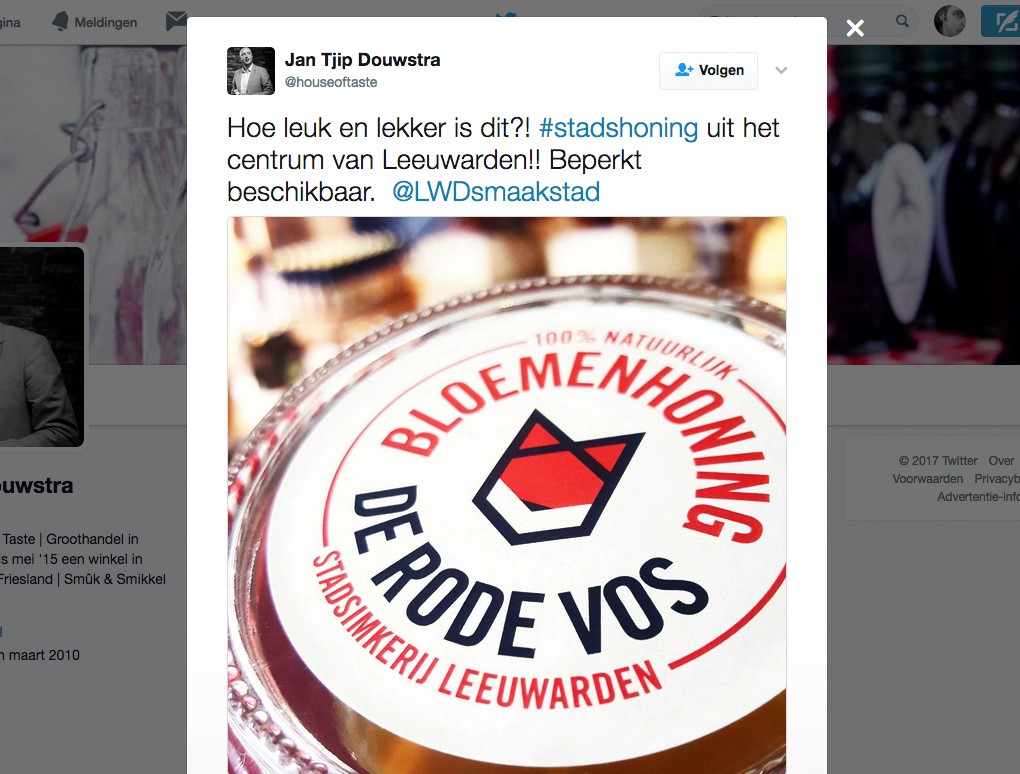The width and height of the screenshot is (1020, 774).
Task: Click Jan Tjip Douwstra's avatar in the tweet
Action: [250, 71]
